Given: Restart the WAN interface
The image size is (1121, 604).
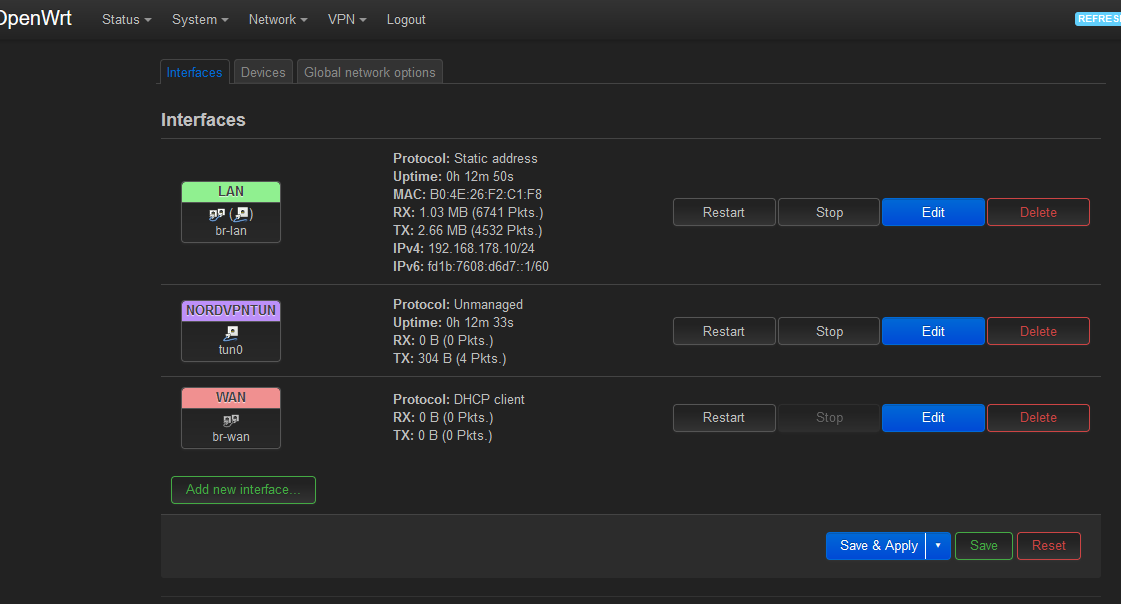Looking at the screenshot, I should (x=724, y=417).
